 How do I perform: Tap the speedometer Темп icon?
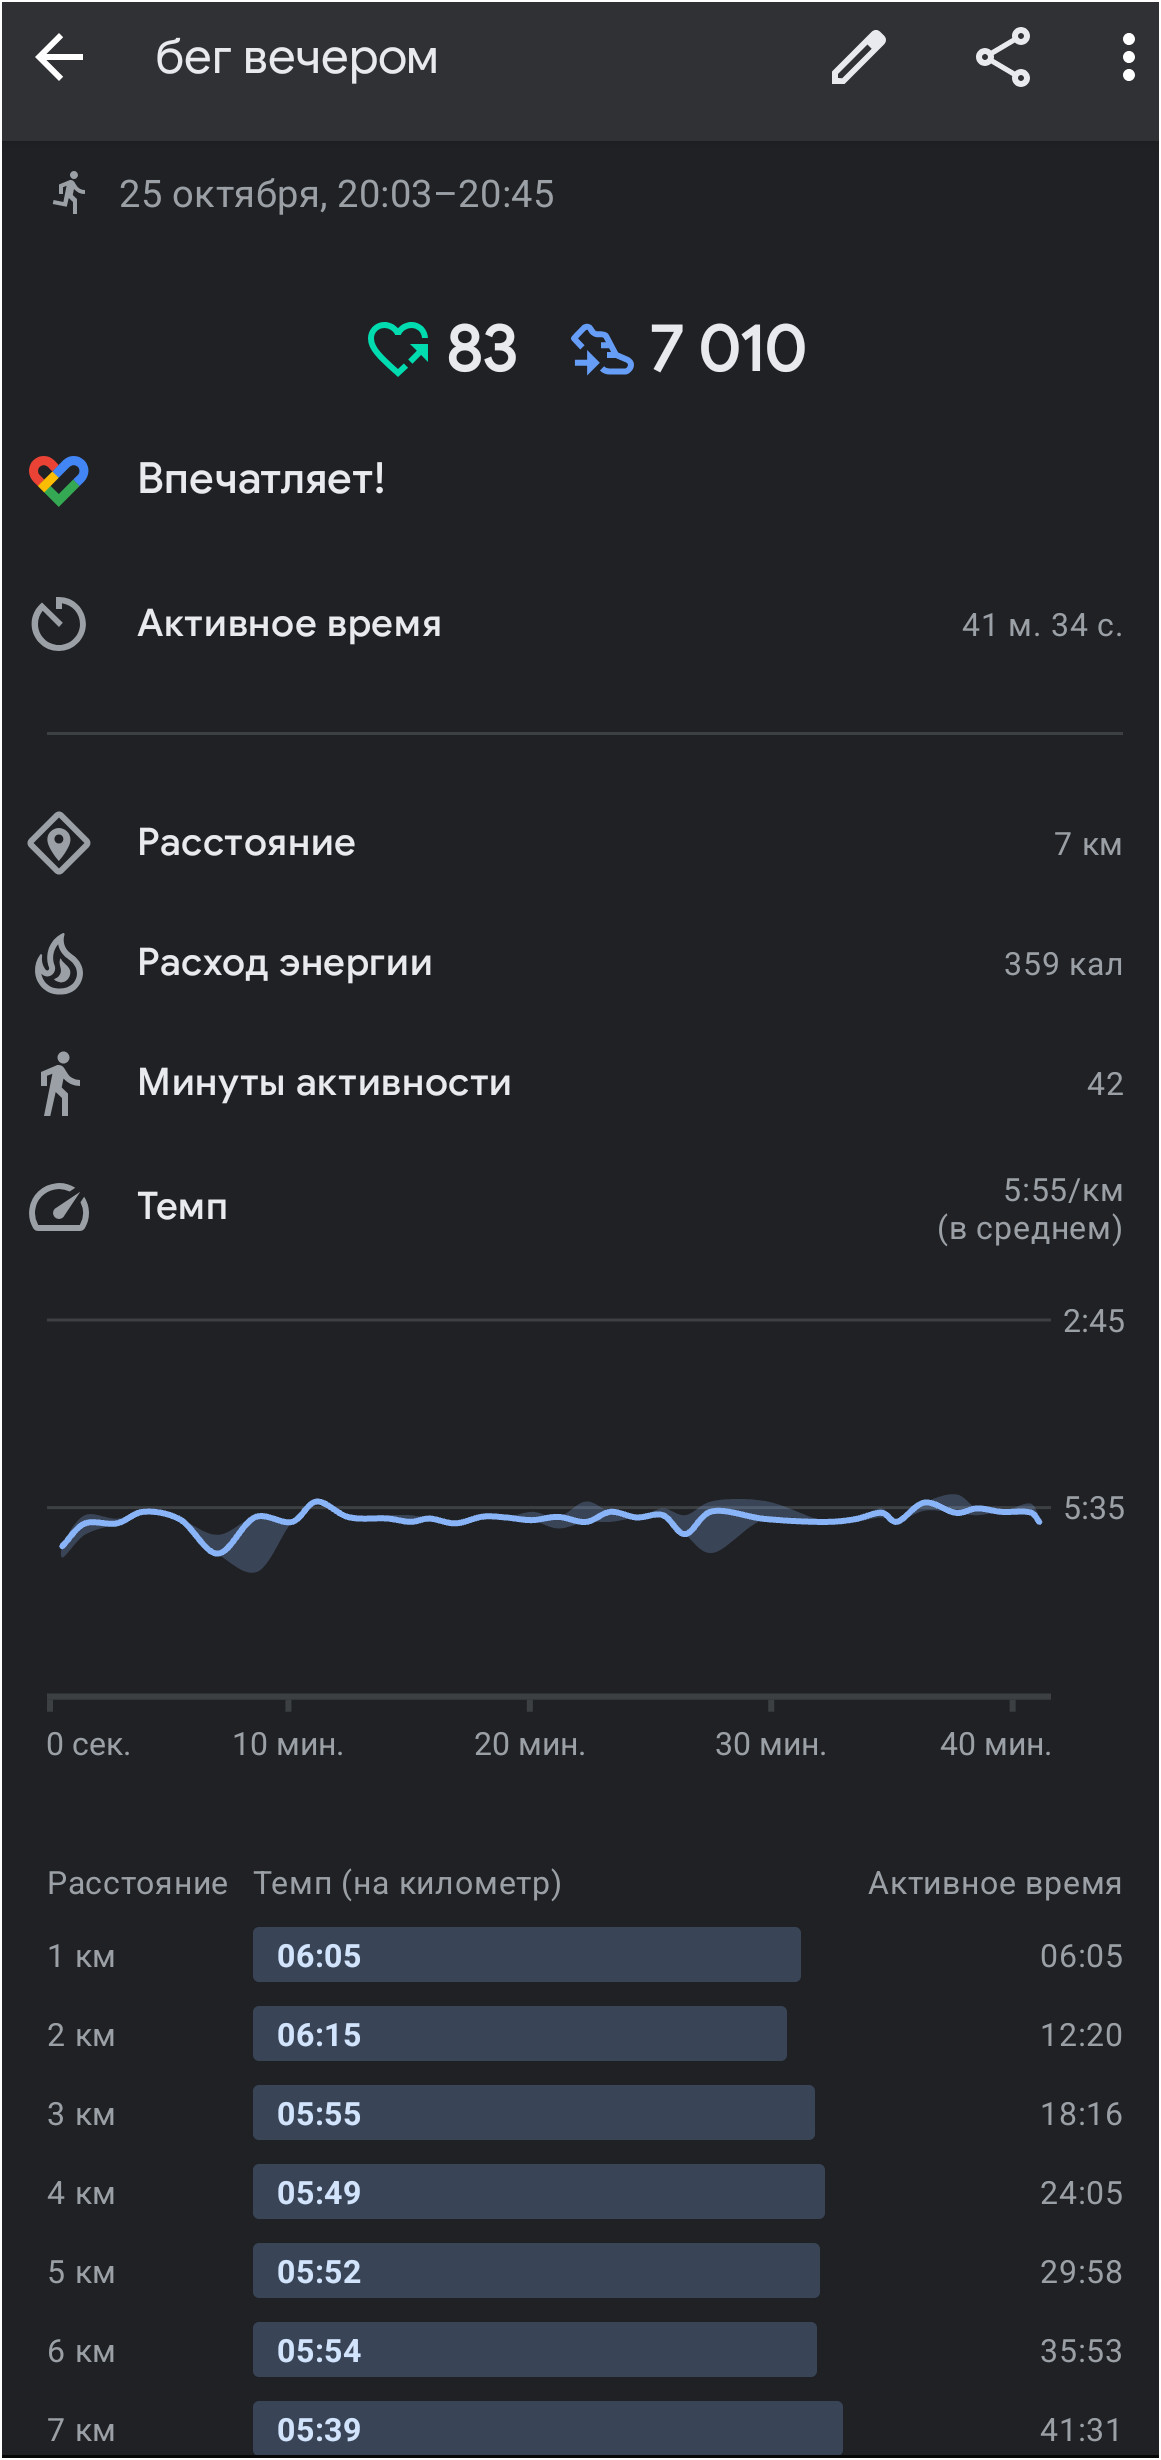pos(59,1207)
